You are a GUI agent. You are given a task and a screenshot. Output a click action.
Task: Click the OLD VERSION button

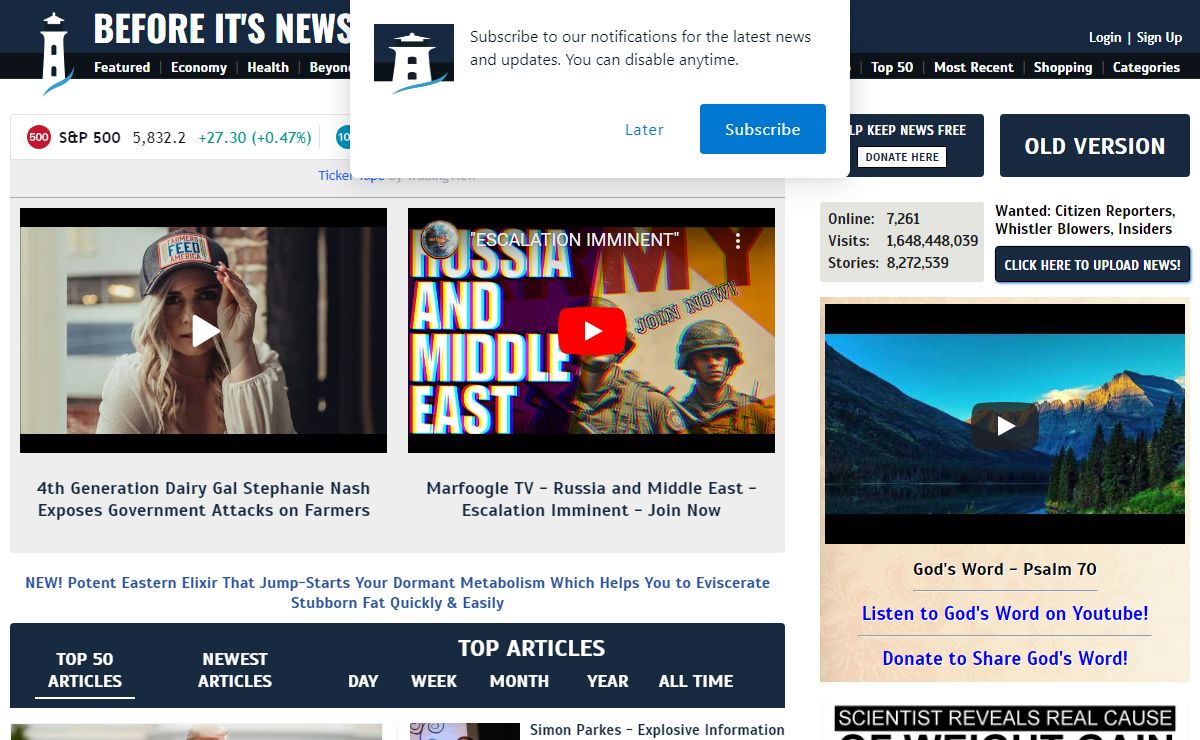pos(1095,146)
